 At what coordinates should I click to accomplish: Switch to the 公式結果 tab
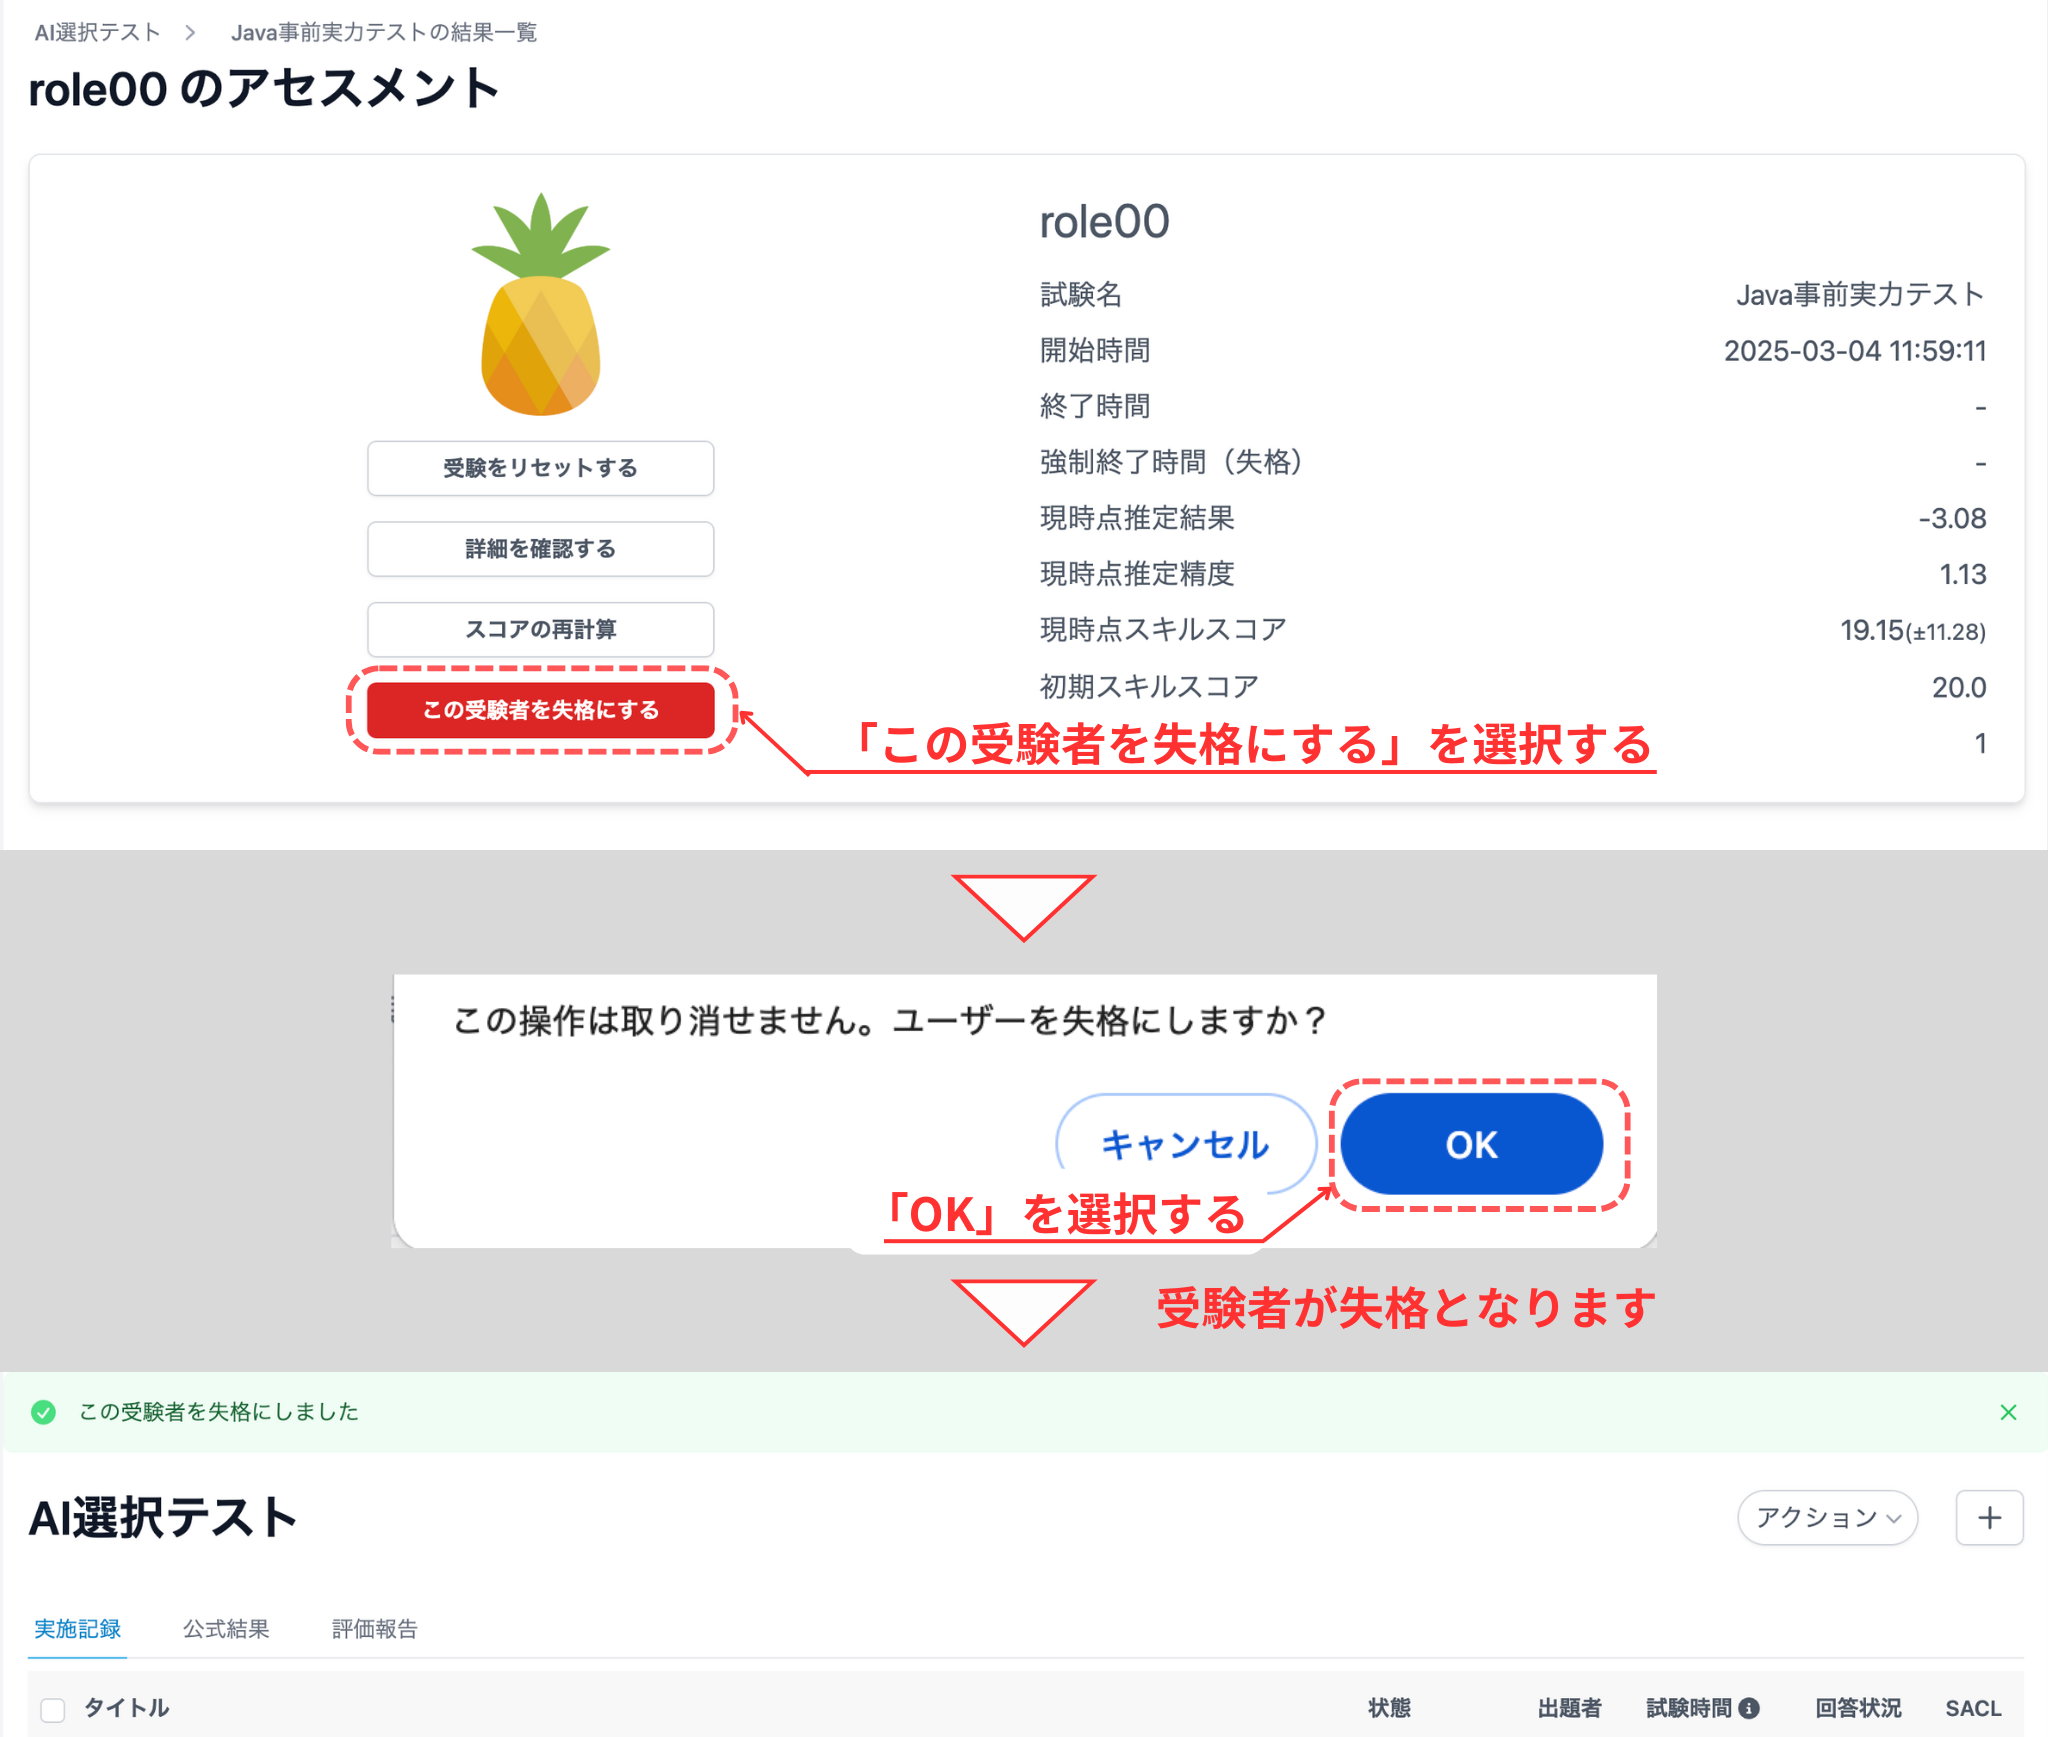point(227,1628)
